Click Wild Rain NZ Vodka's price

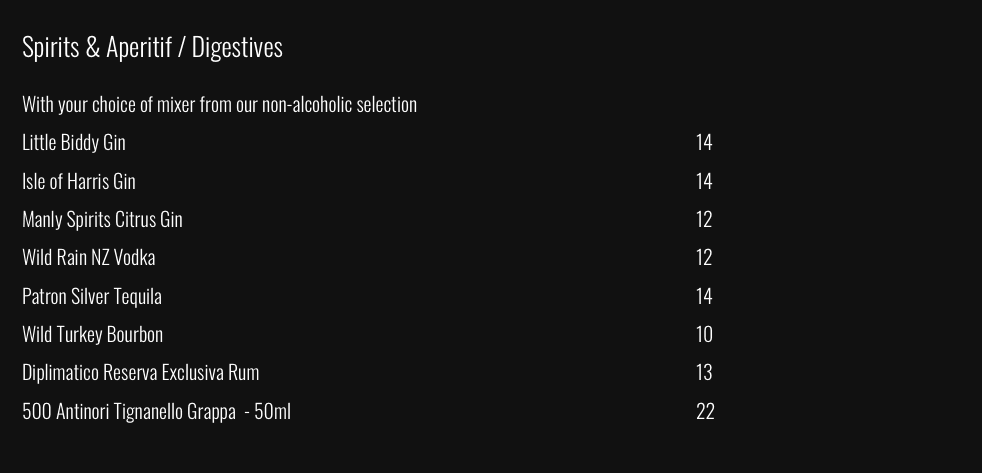704,257
